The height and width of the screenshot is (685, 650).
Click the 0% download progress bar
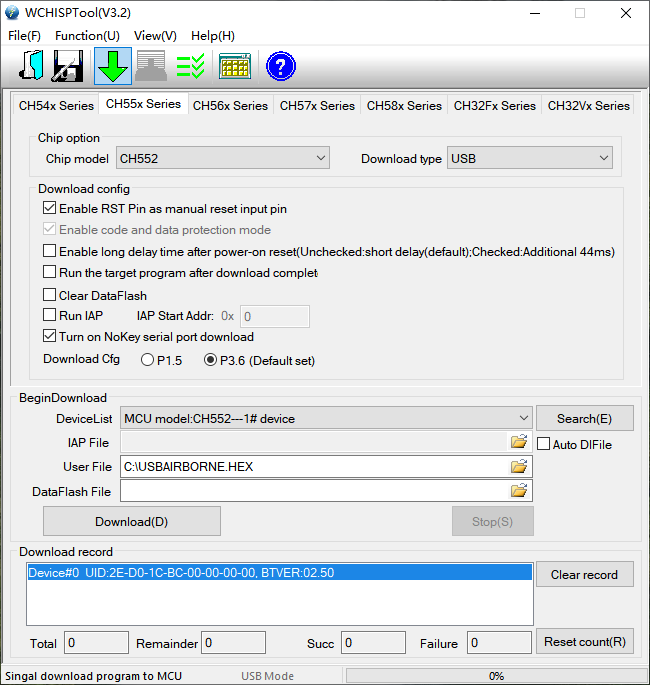(496, 676)
